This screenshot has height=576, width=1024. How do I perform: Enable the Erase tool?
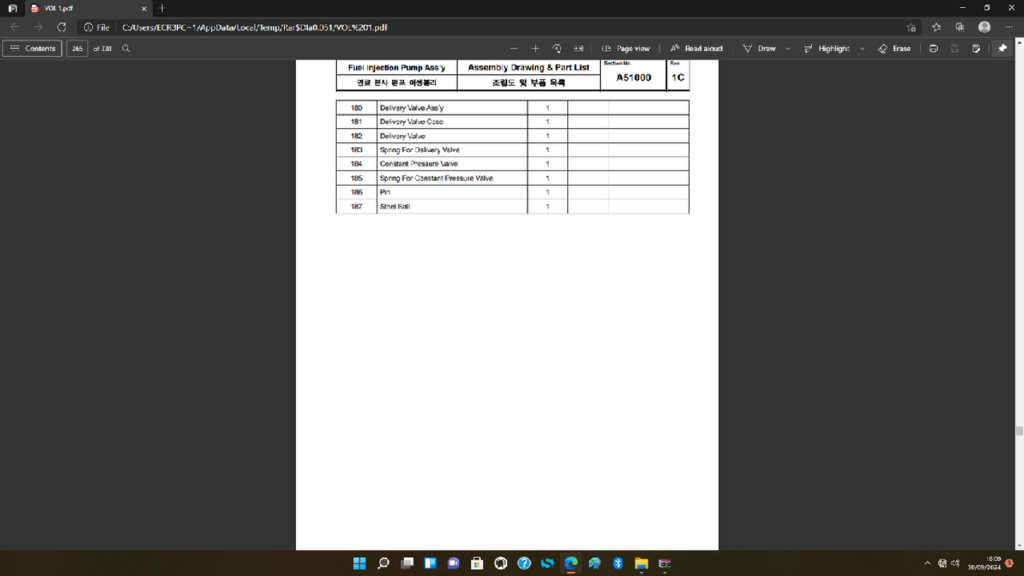(x=894, y=48)
